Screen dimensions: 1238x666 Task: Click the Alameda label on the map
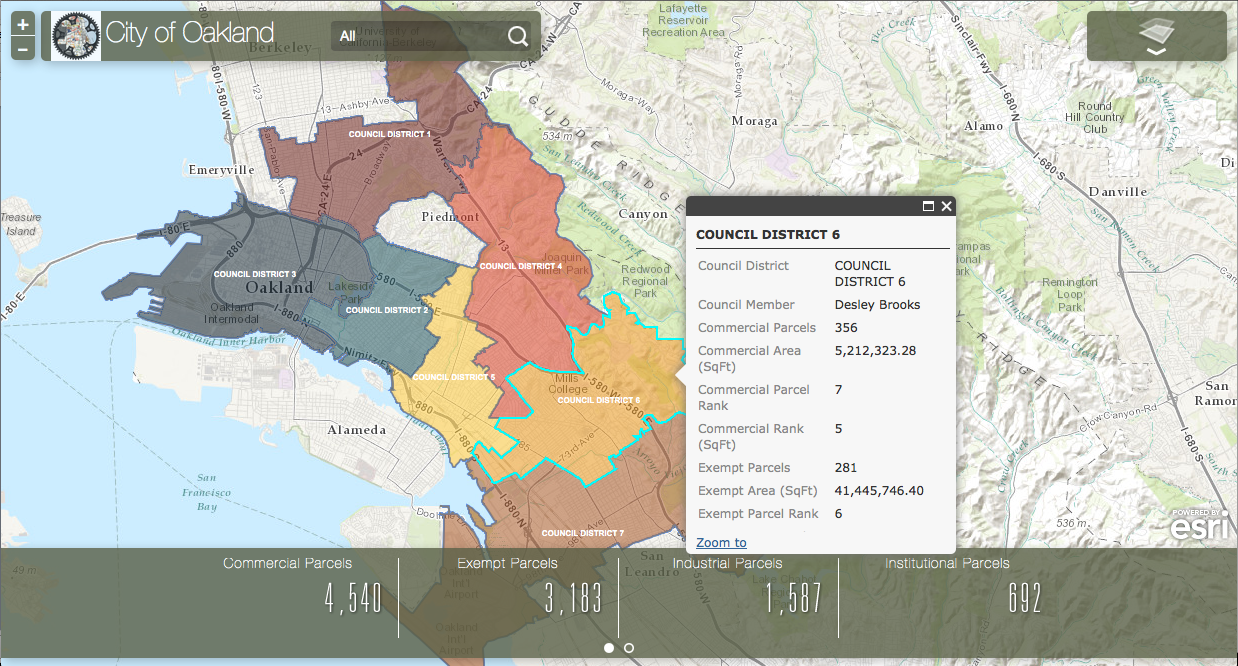(x=356, y=430)
